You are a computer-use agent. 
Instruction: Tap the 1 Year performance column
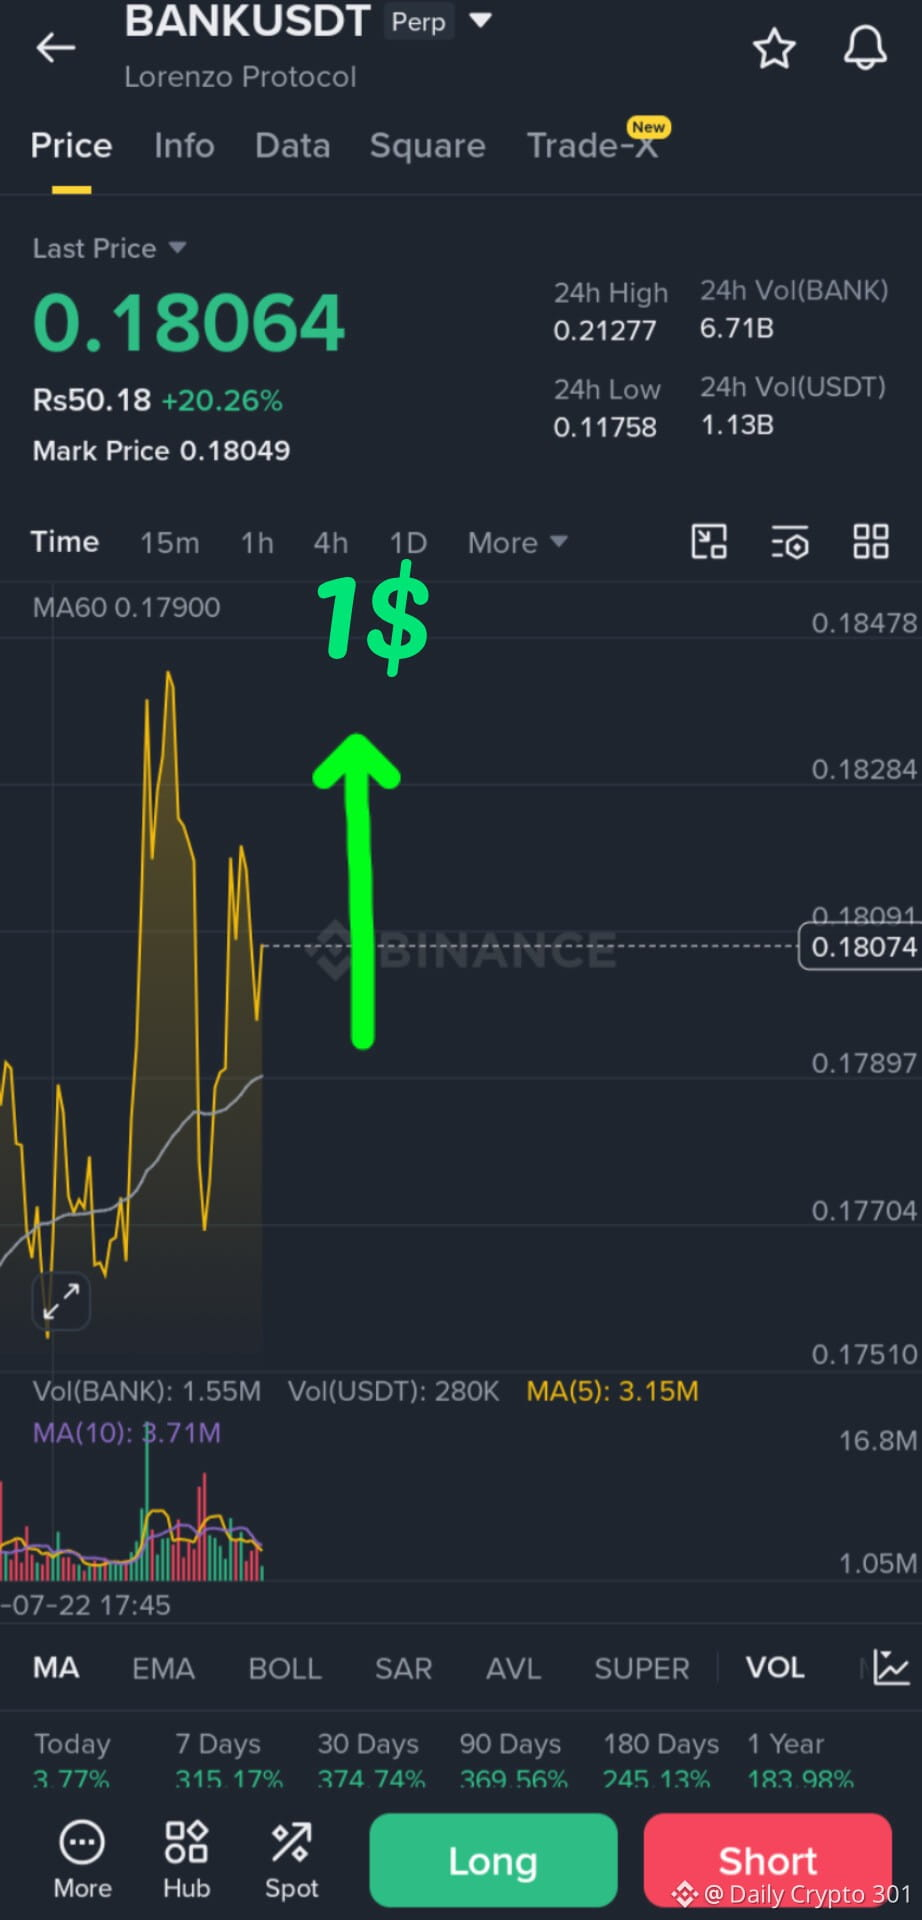[x=800, y=1759]
